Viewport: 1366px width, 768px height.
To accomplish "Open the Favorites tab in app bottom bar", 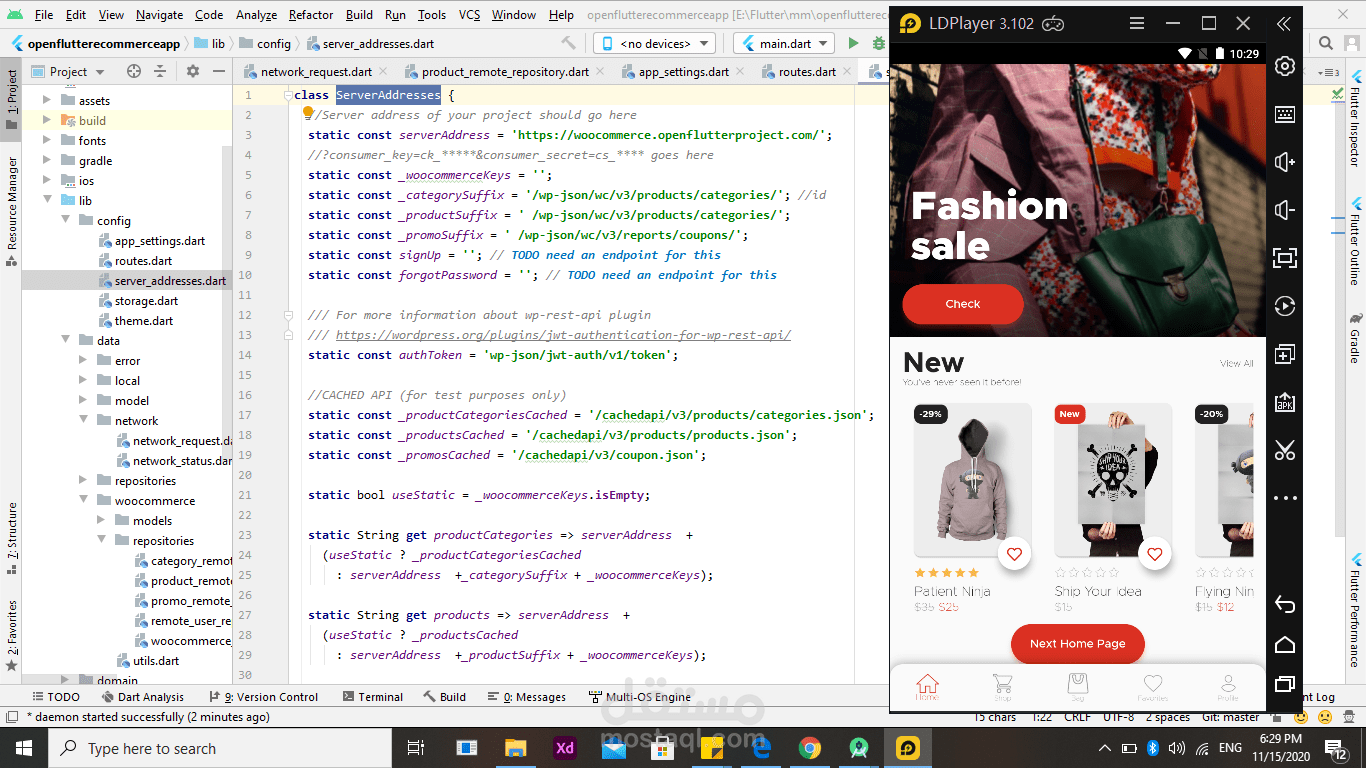I will (1153, 686).
